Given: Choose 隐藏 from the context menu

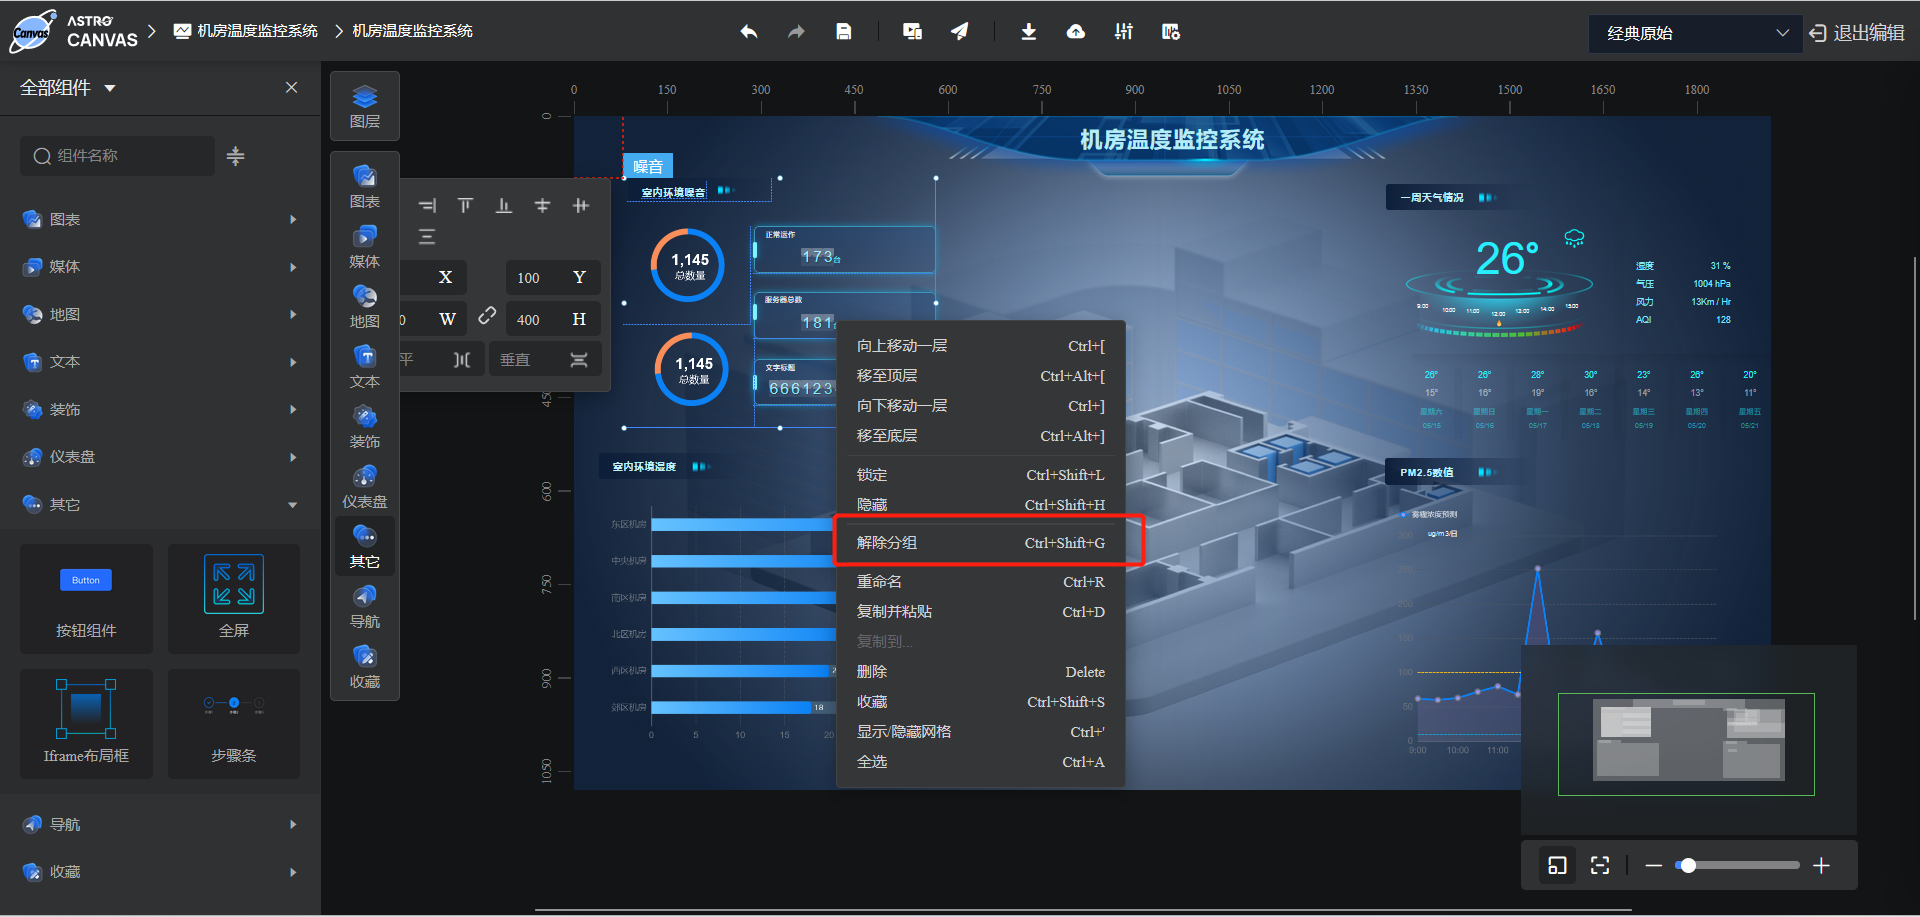Looking at the screenshot, I should pos(980,505).
